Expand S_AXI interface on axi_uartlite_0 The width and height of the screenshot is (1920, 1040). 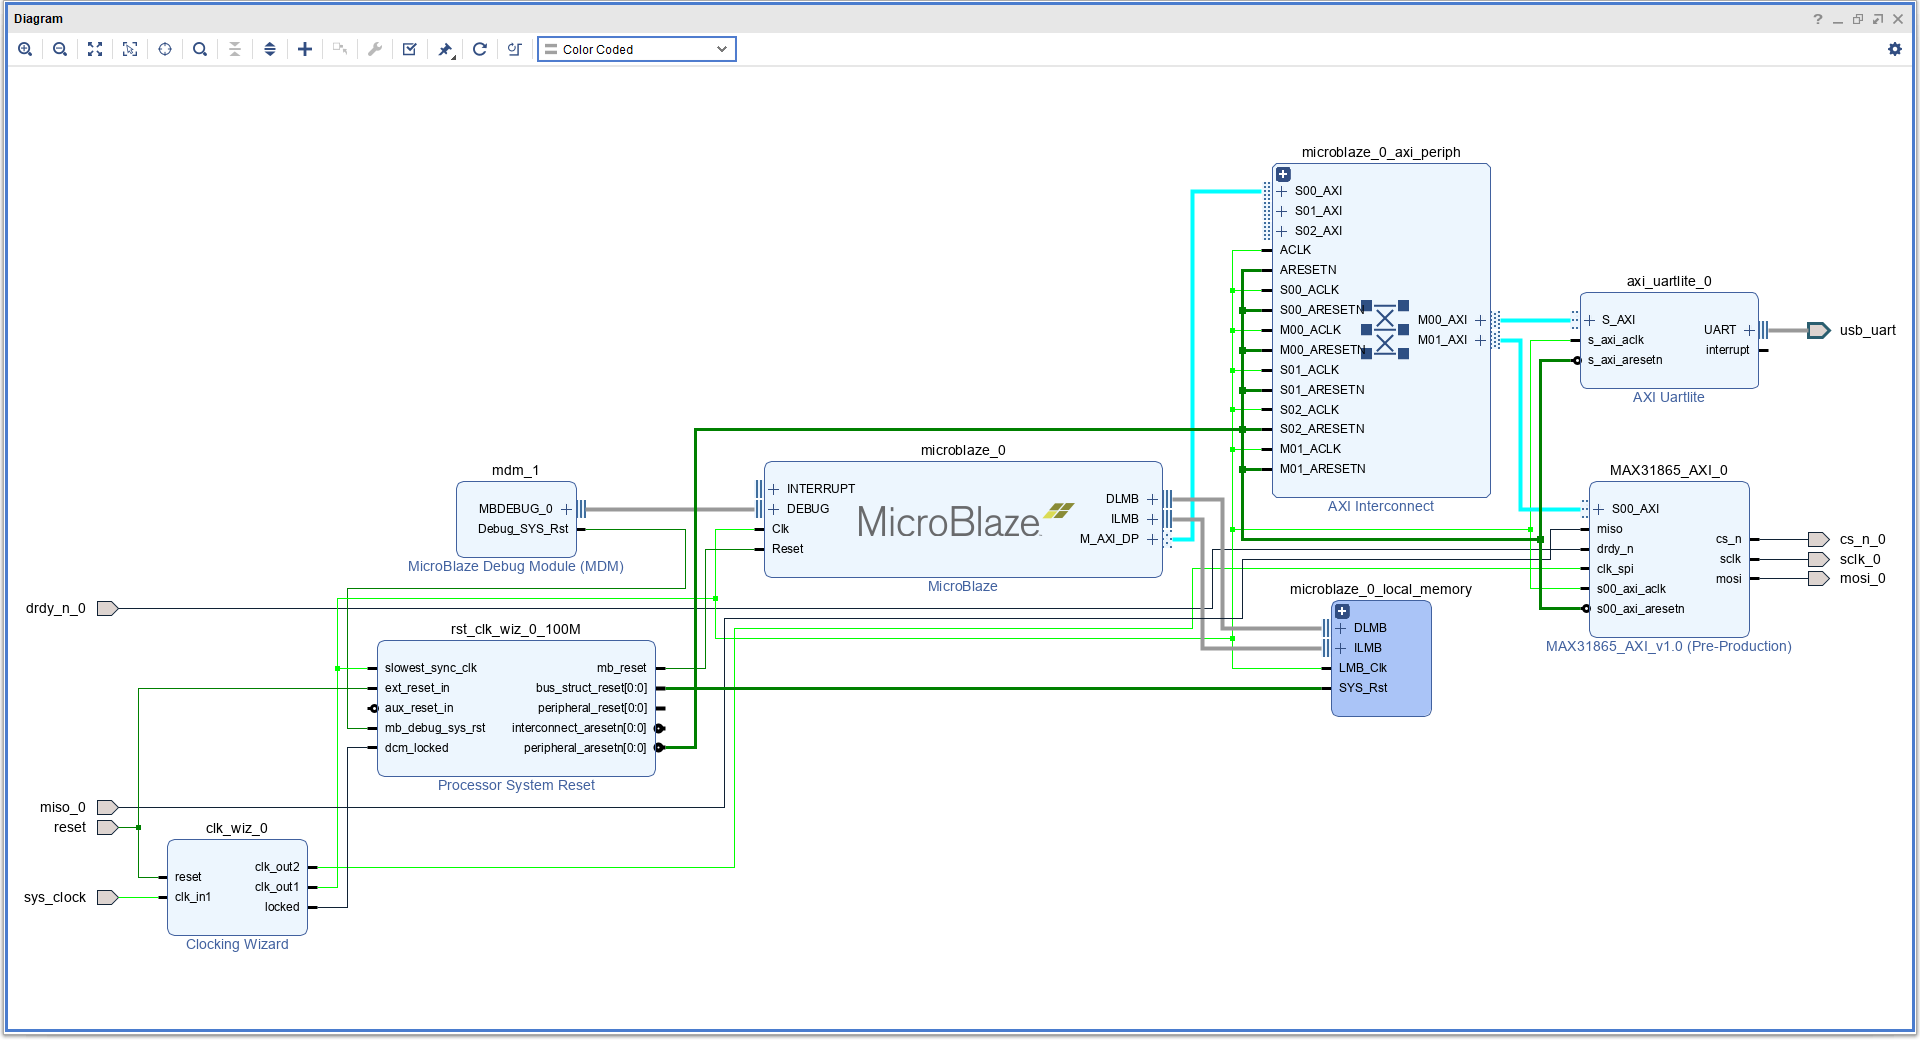pos(1589,320)
